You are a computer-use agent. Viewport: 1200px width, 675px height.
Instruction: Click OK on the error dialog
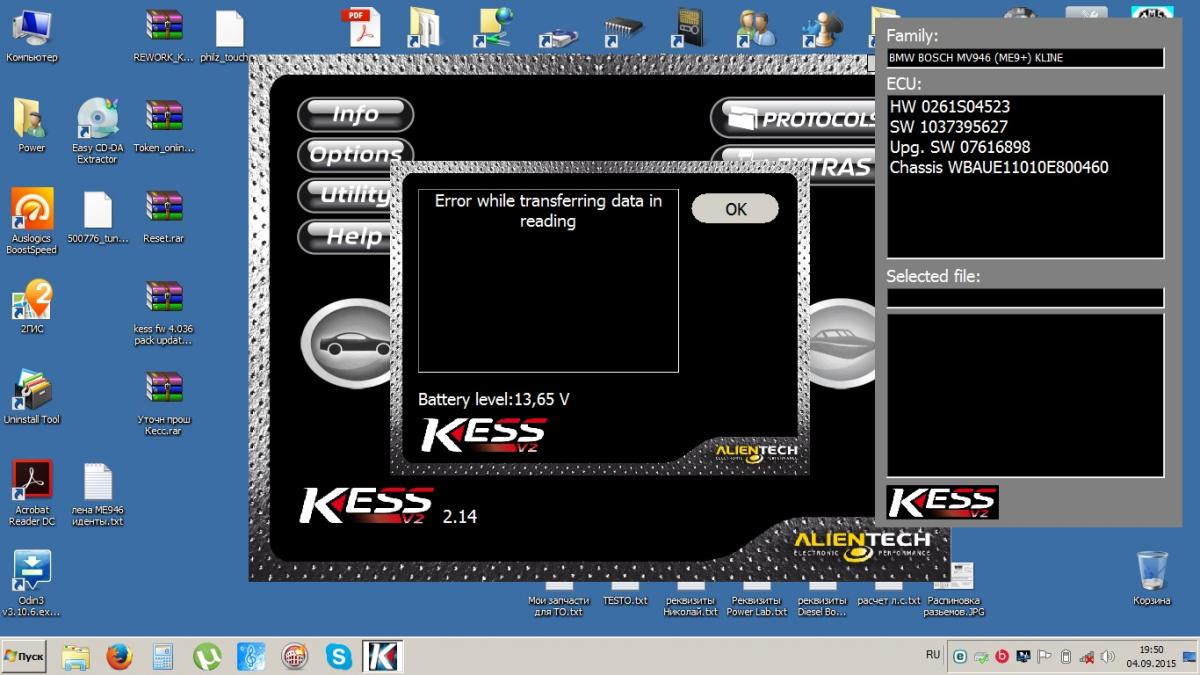tap(735, 209)
